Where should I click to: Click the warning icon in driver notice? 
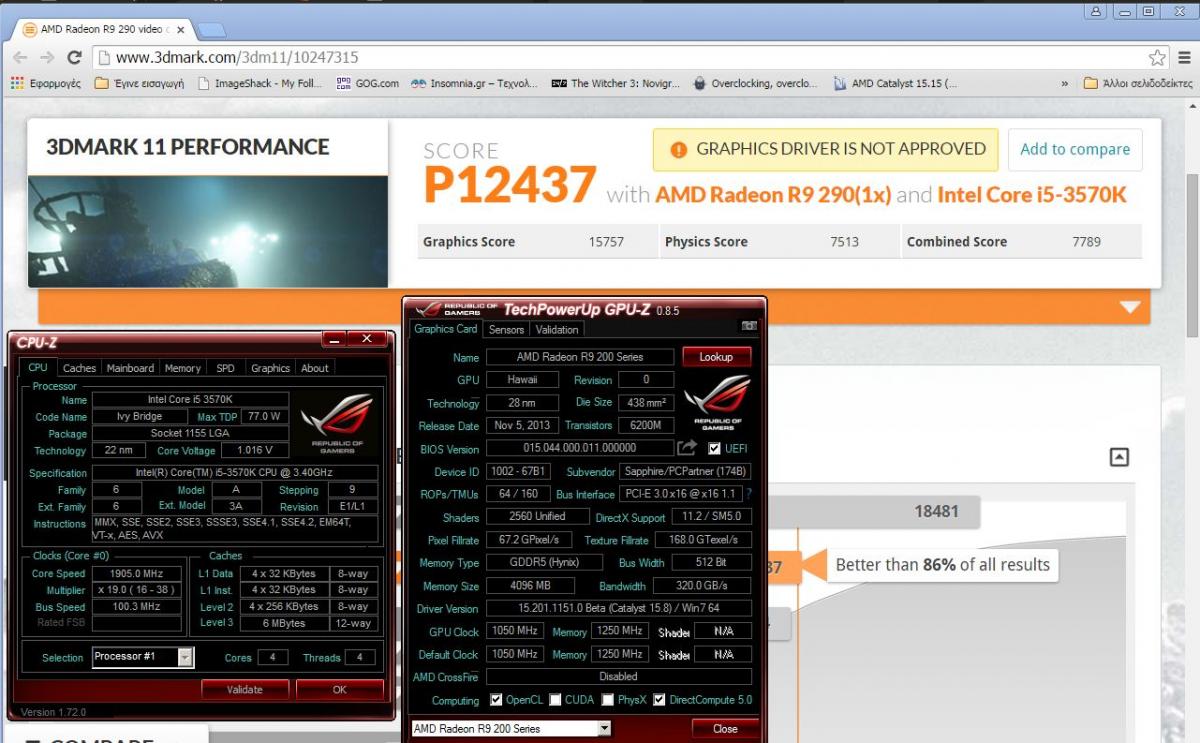tap(679, 149)
